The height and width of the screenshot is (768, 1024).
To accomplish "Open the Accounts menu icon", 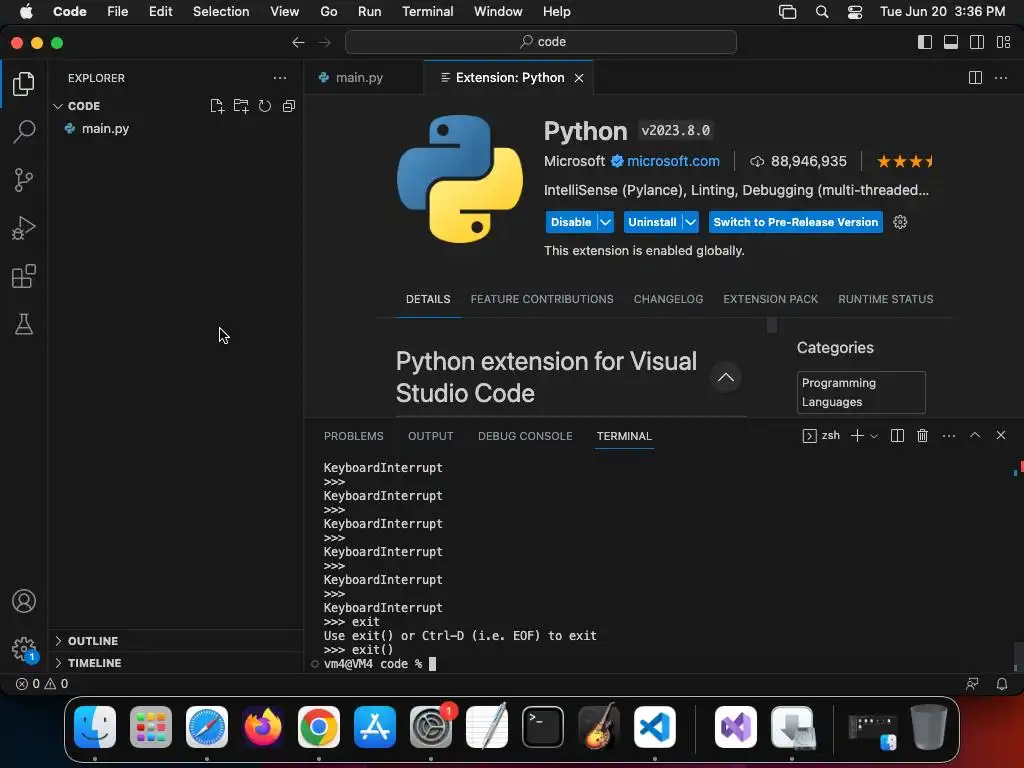I will [24, 601].
